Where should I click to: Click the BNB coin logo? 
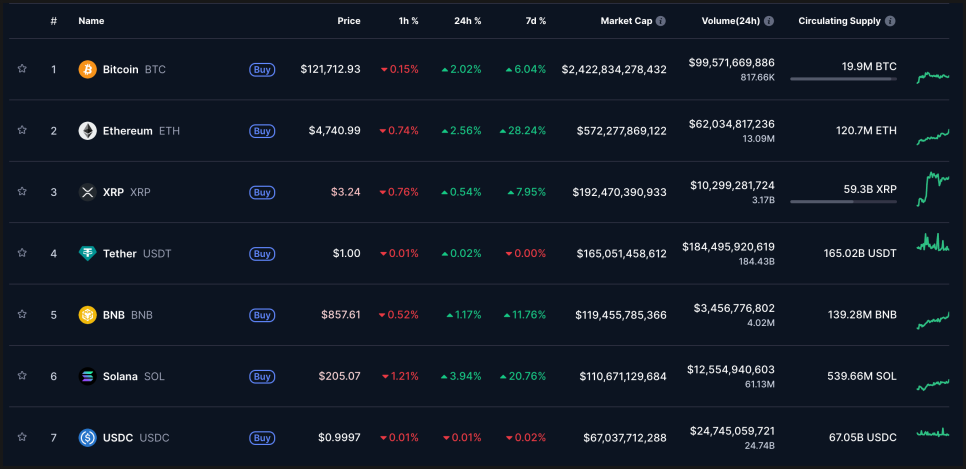click(87, 315)
